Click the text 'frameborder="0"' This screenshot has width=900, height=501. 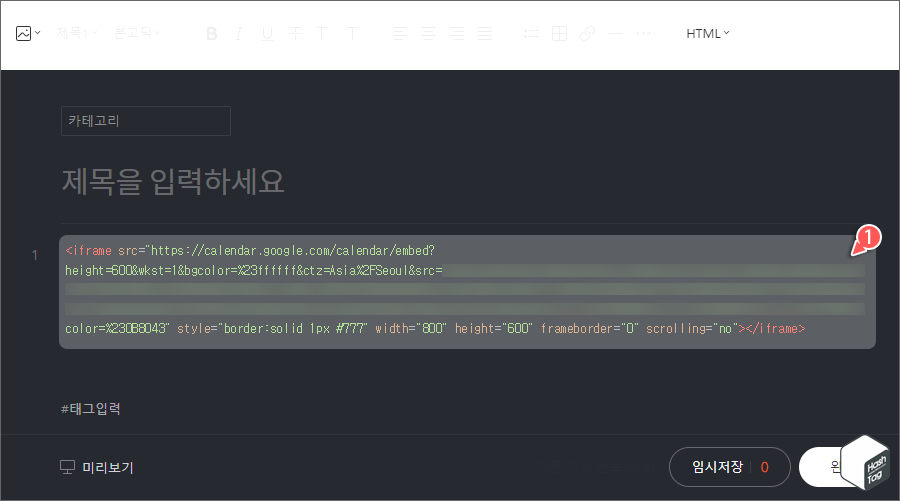tap(589, 328)
